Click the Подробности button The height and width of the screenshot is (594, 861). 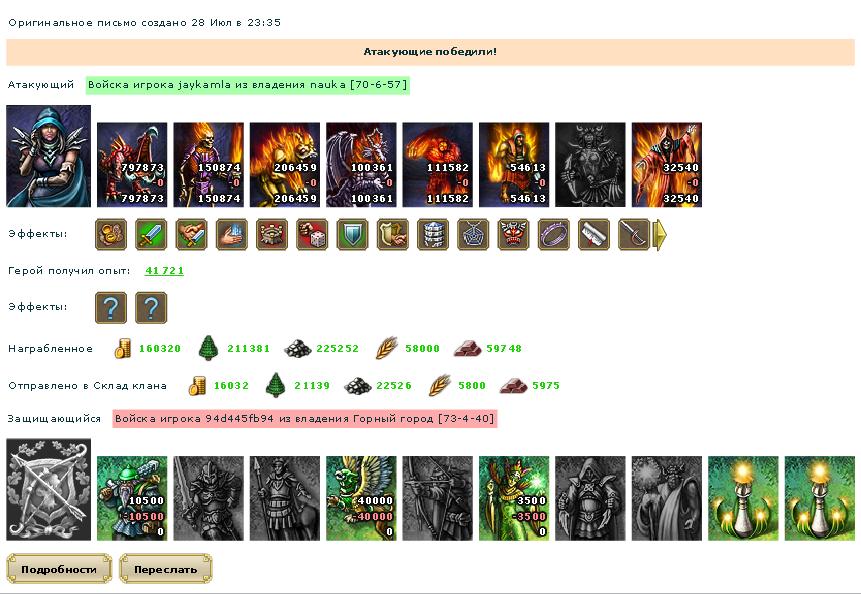(x=59, y=569)
